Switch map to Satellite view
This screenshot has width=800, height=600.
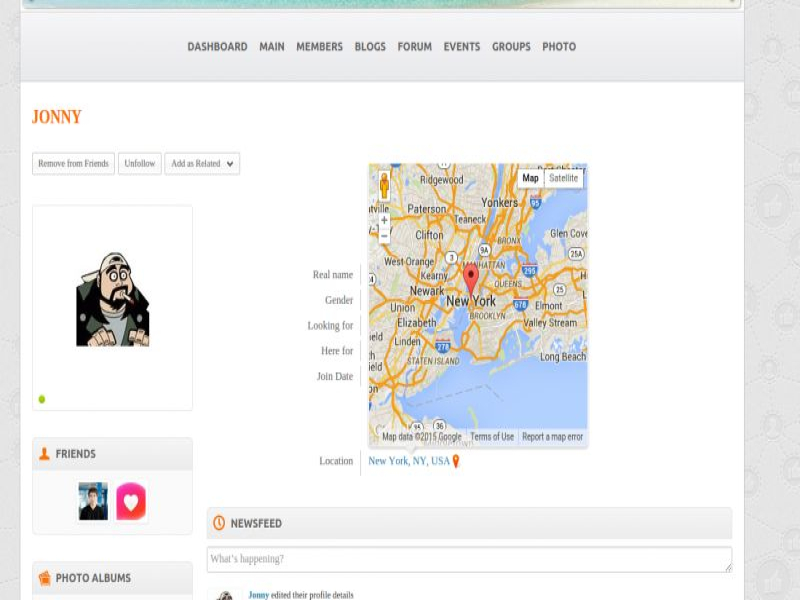(x=563, y=178)
